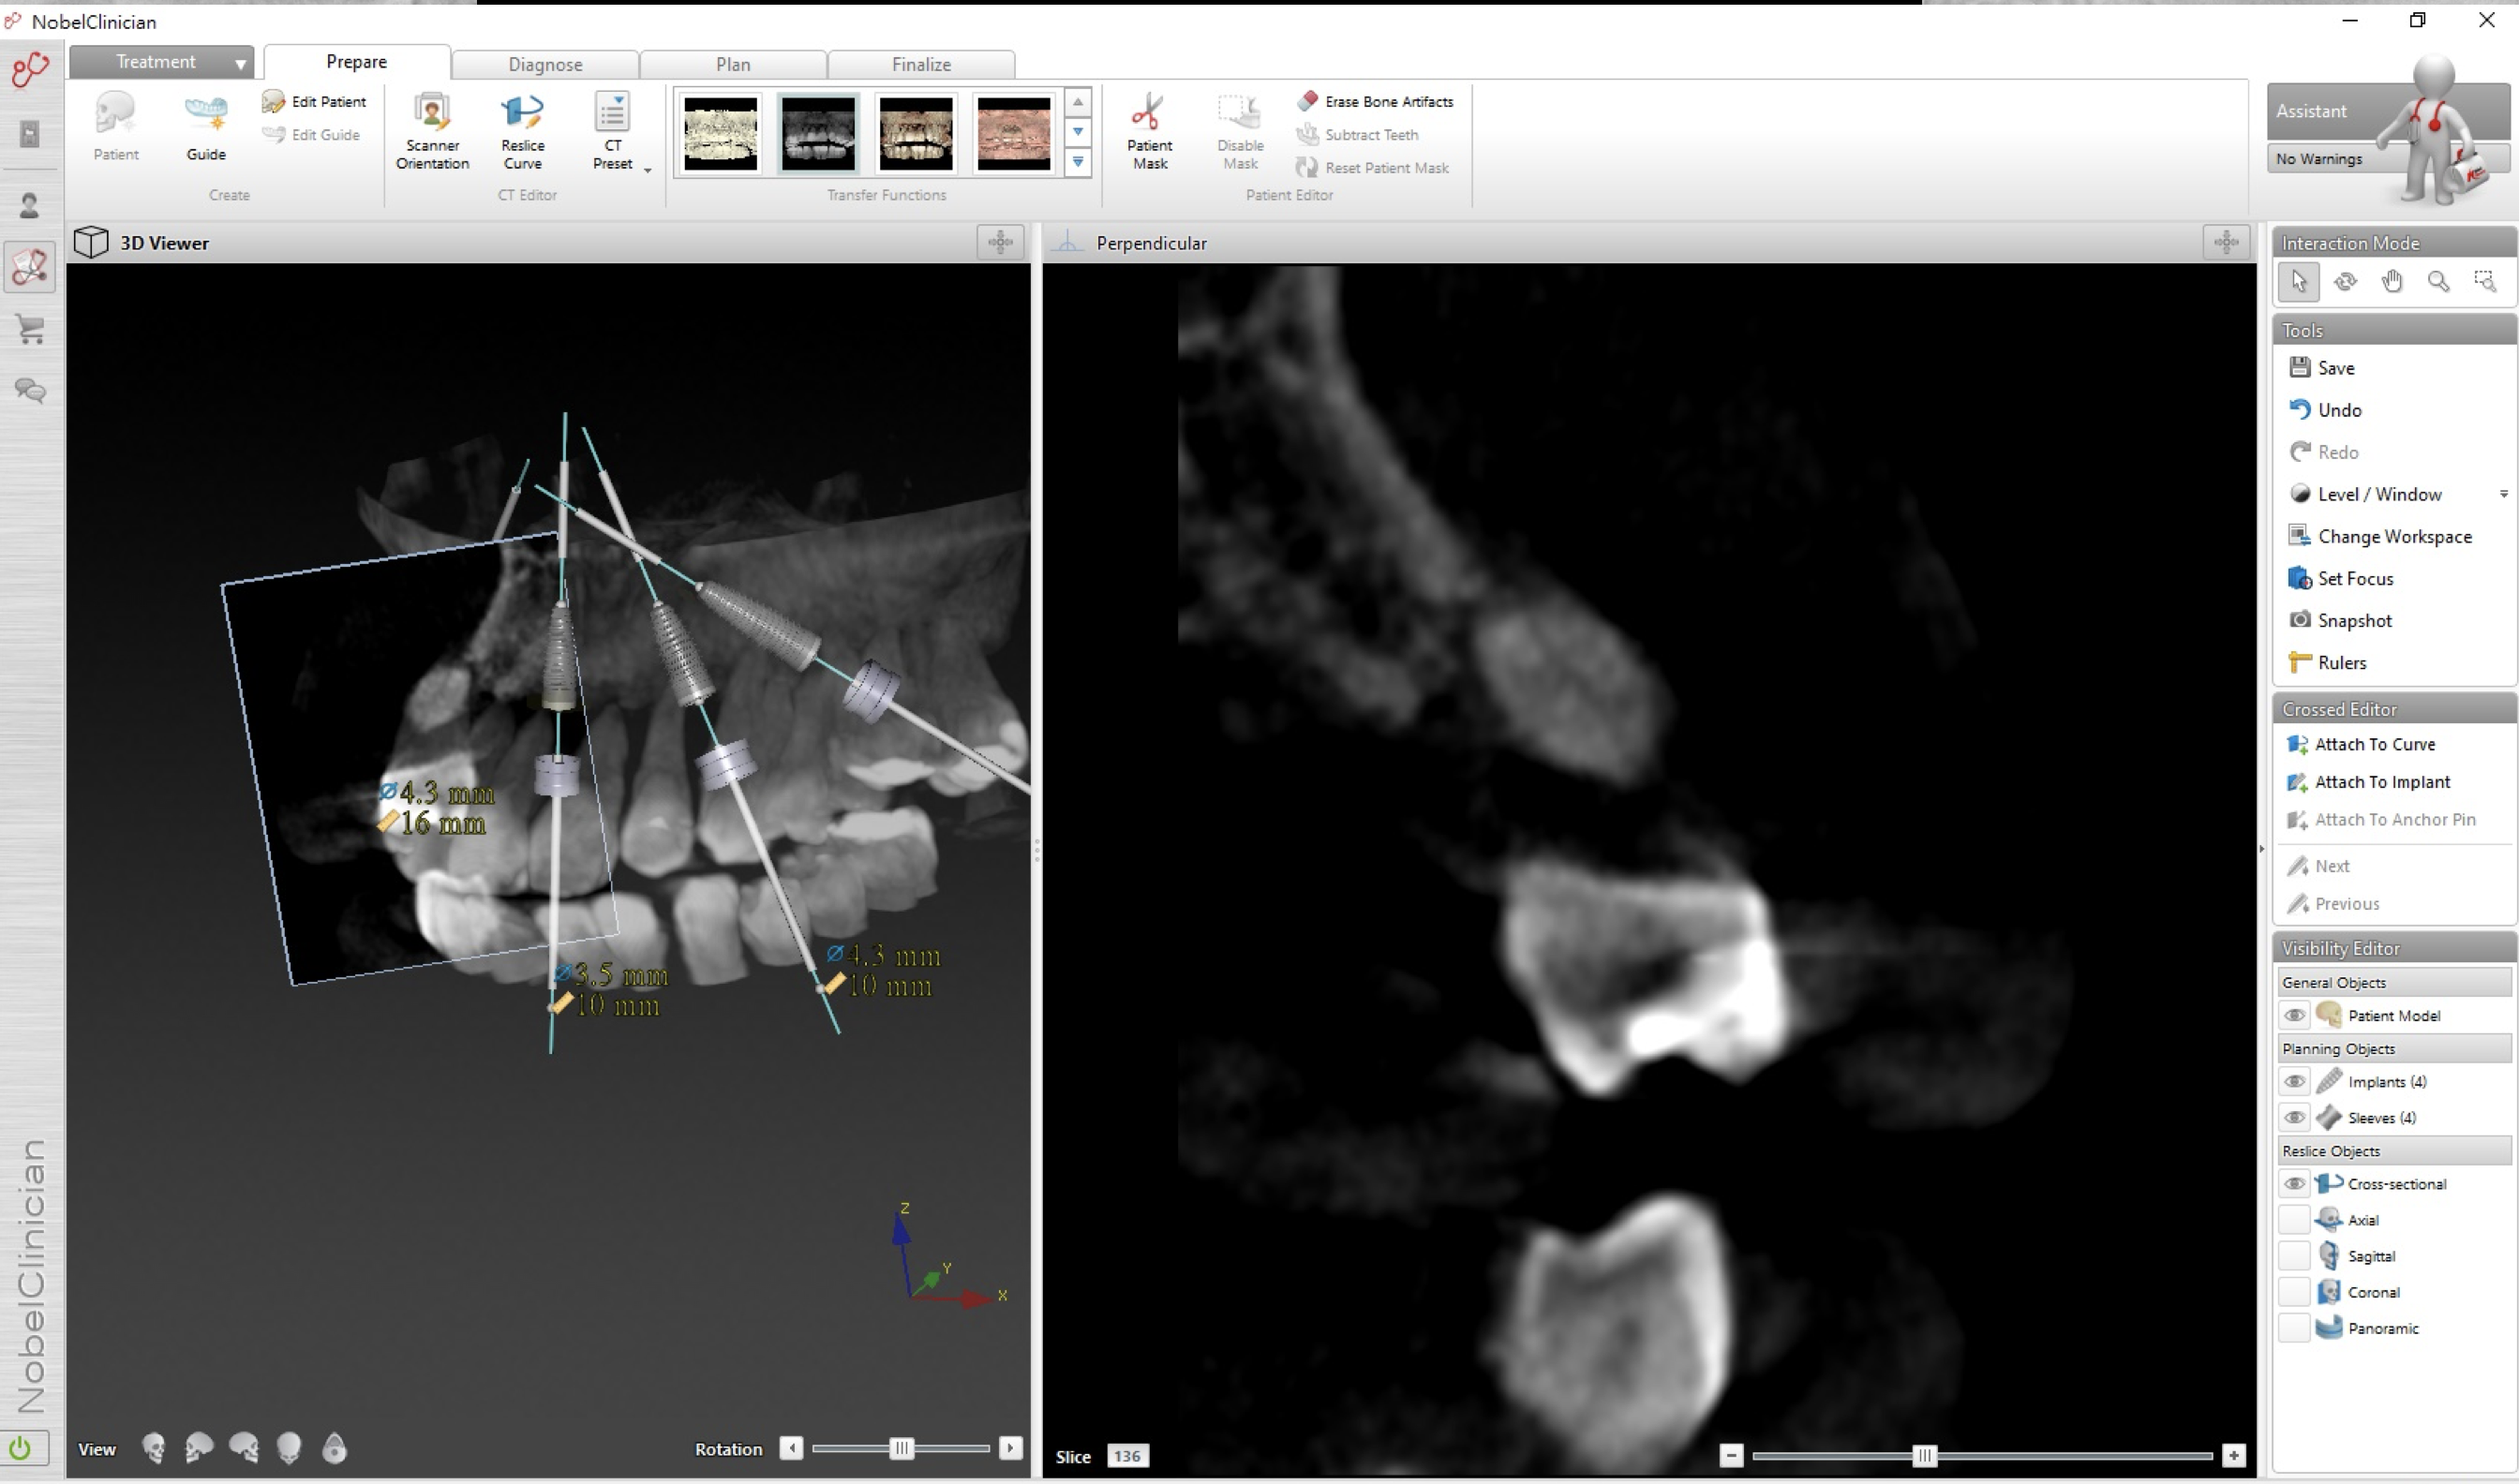Switch to the Finalize tab
The height and width of the screenshot is (1484, 2519).
click(x=921, y=64)
